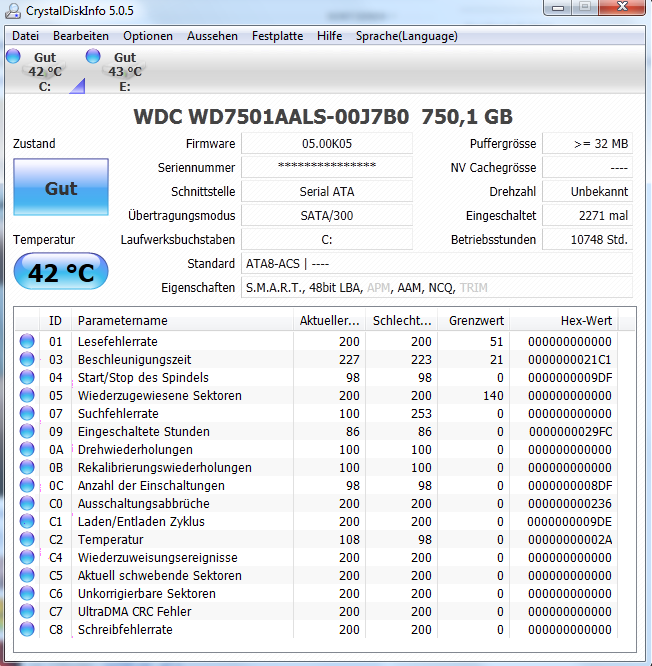Click status orb of Lesefehlerrate row
The image size is (652, 666).
coord(27,341)
